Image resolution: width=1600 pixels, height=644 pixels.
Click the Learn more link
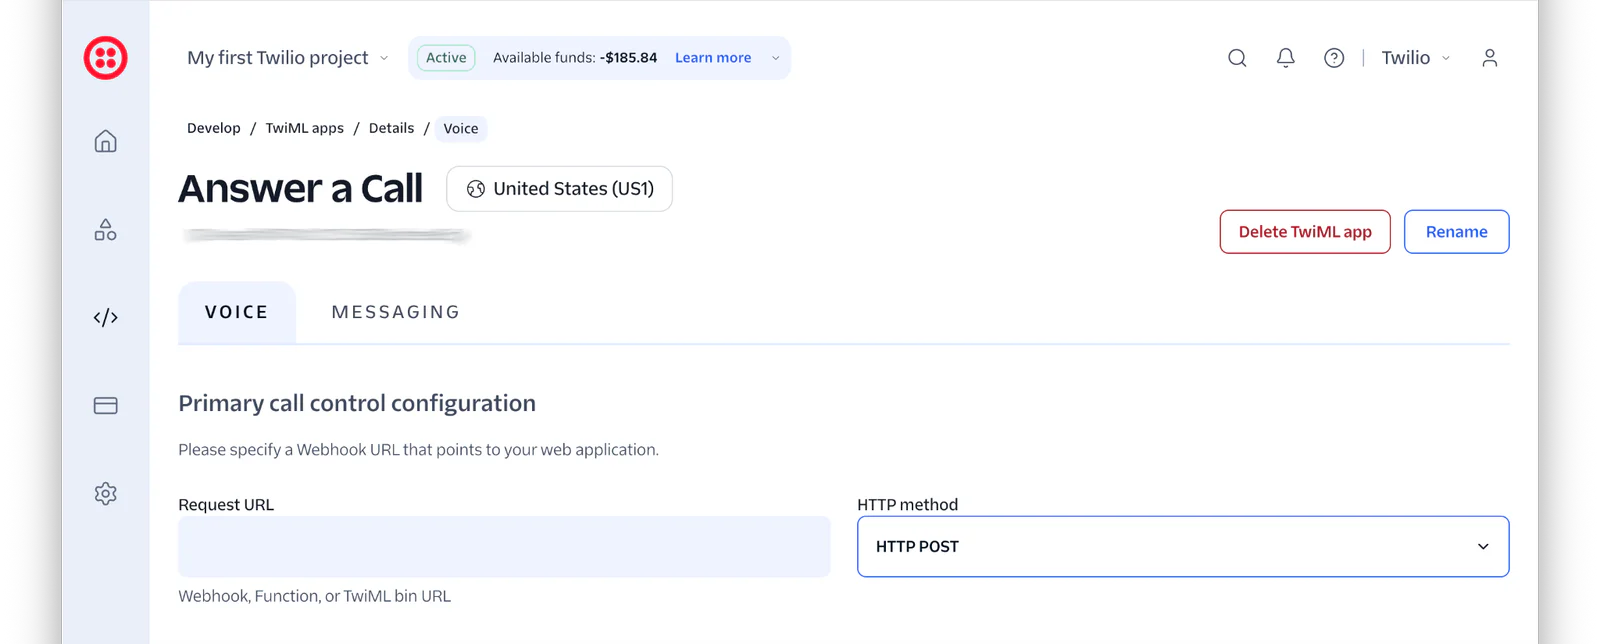coord(713,58)
